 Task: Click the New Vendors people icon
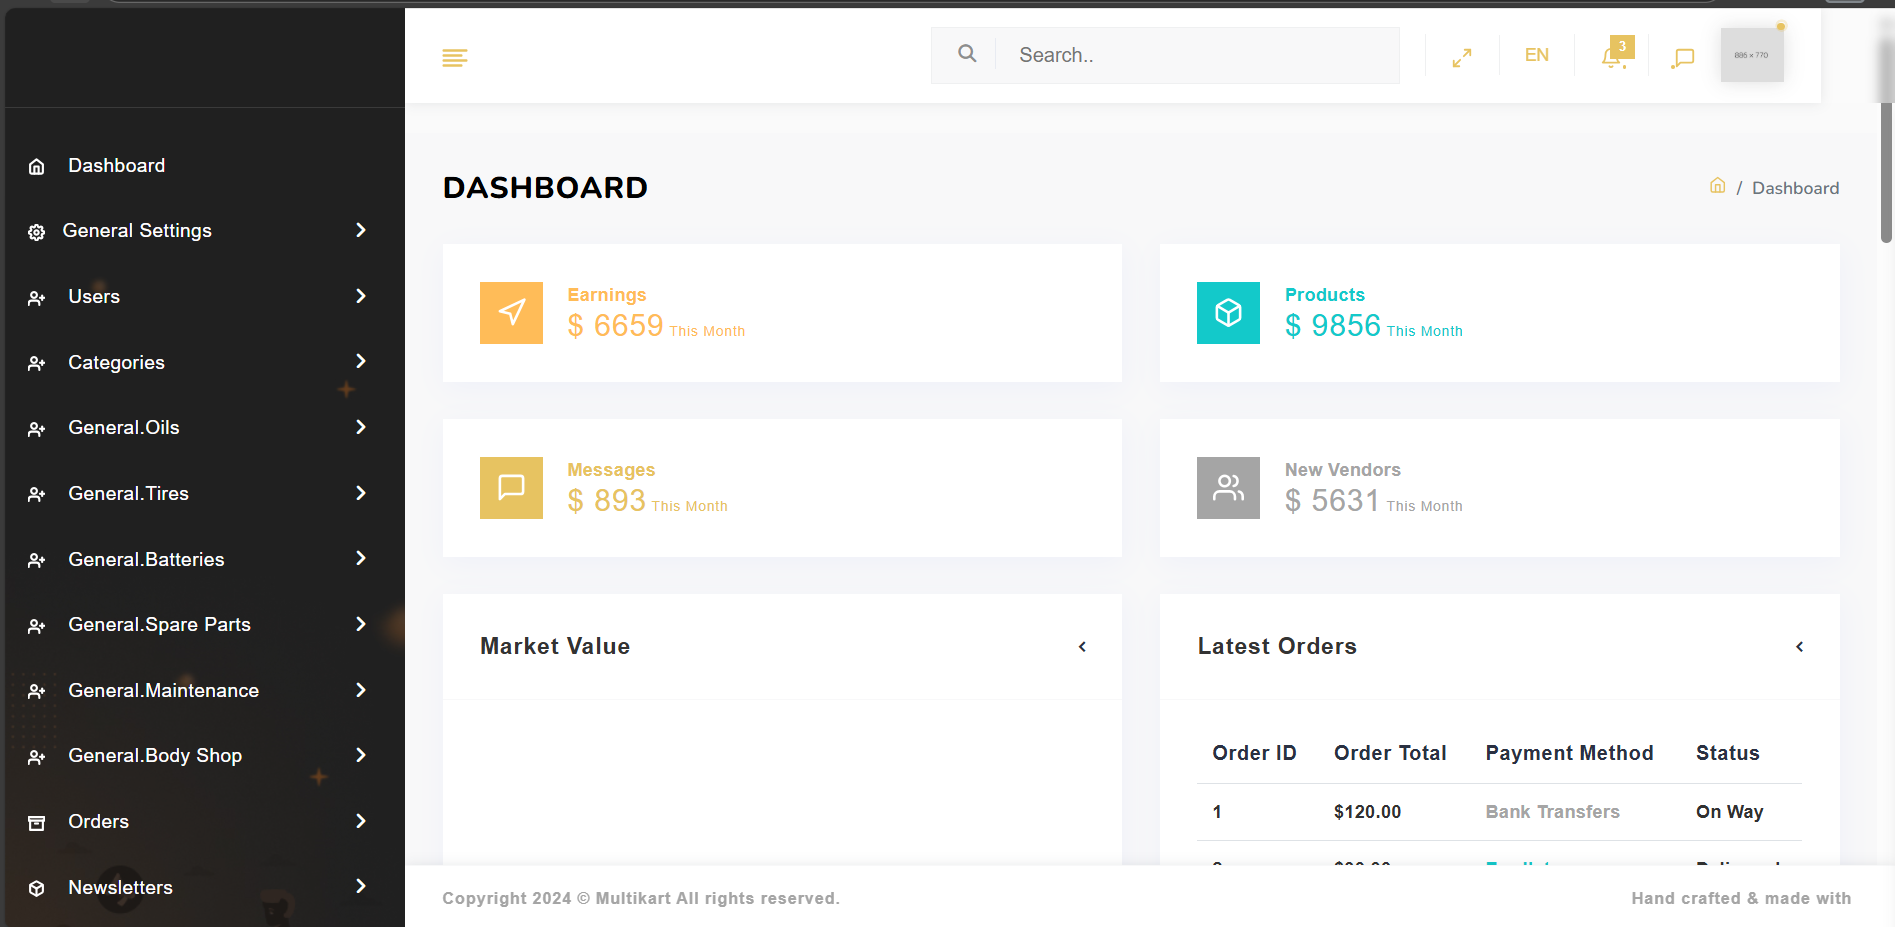pyautogui.click(x=1228, y=488)
